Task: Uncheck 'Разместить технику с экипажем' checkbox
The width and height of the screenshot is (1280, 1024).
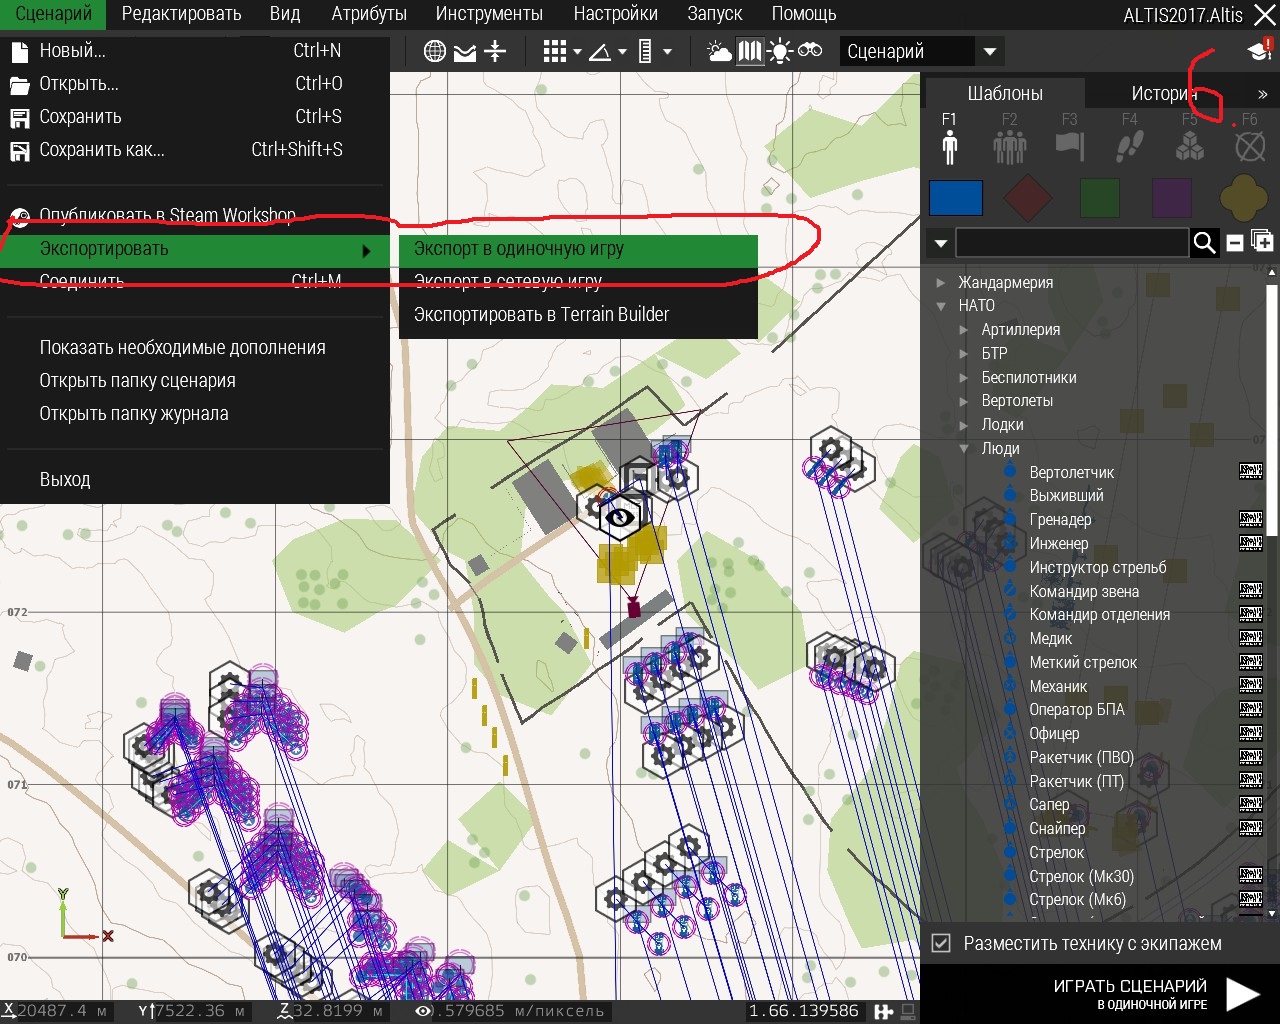Action: tap(941, 943)
